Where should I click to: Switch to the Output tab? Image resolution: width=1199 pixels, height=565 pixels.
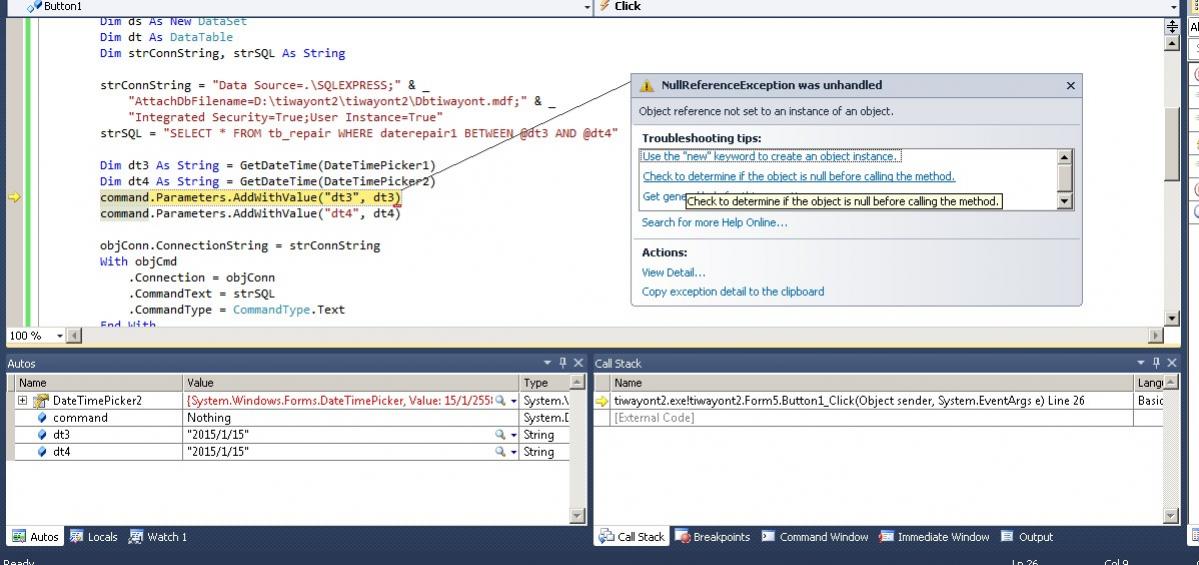(1027, 537)
